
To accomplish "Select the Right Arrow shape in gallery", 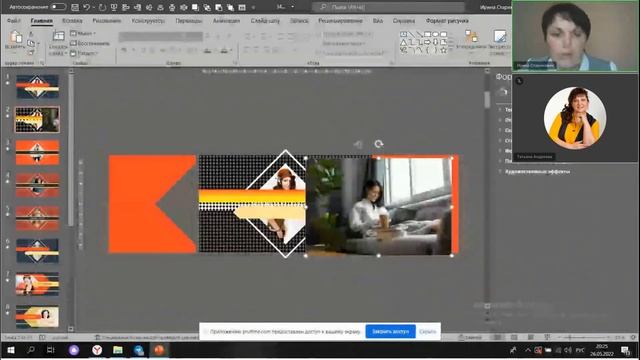I will (x=427, y=42).
